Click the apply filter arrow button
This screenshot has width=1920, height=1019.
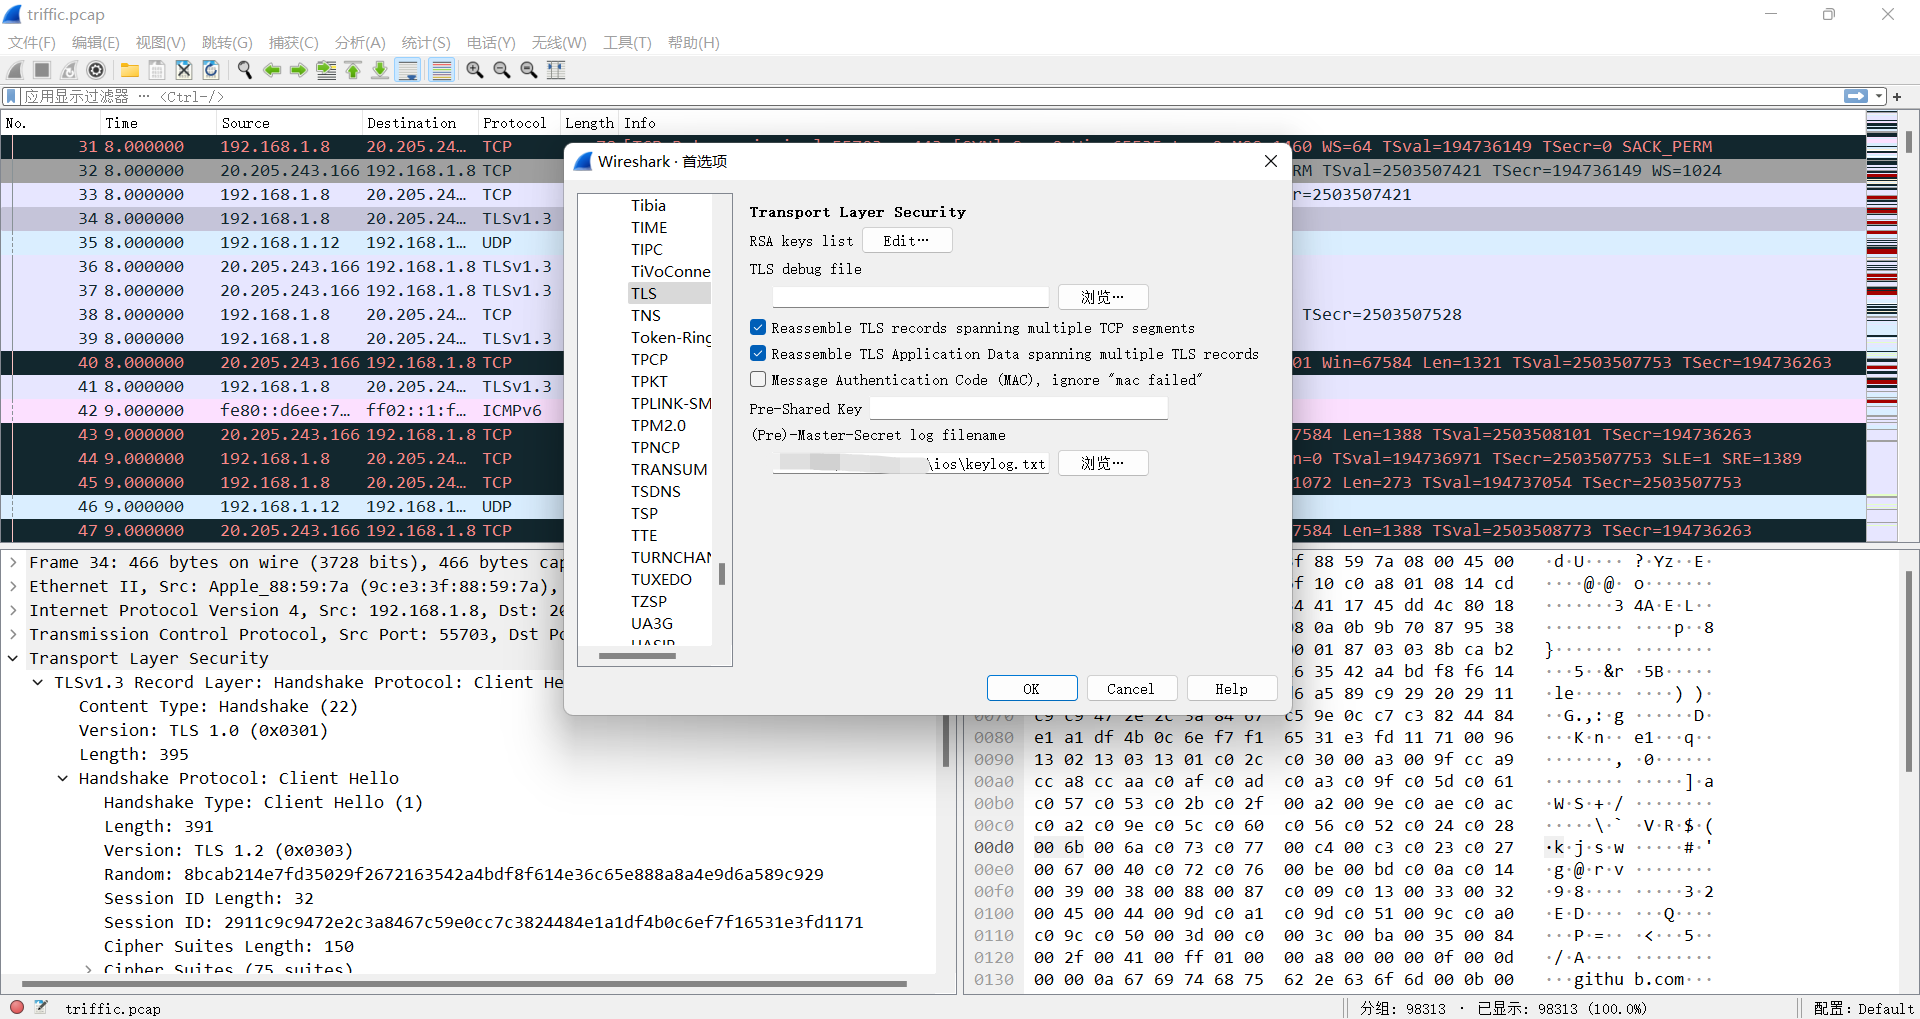pos(1856,96)
